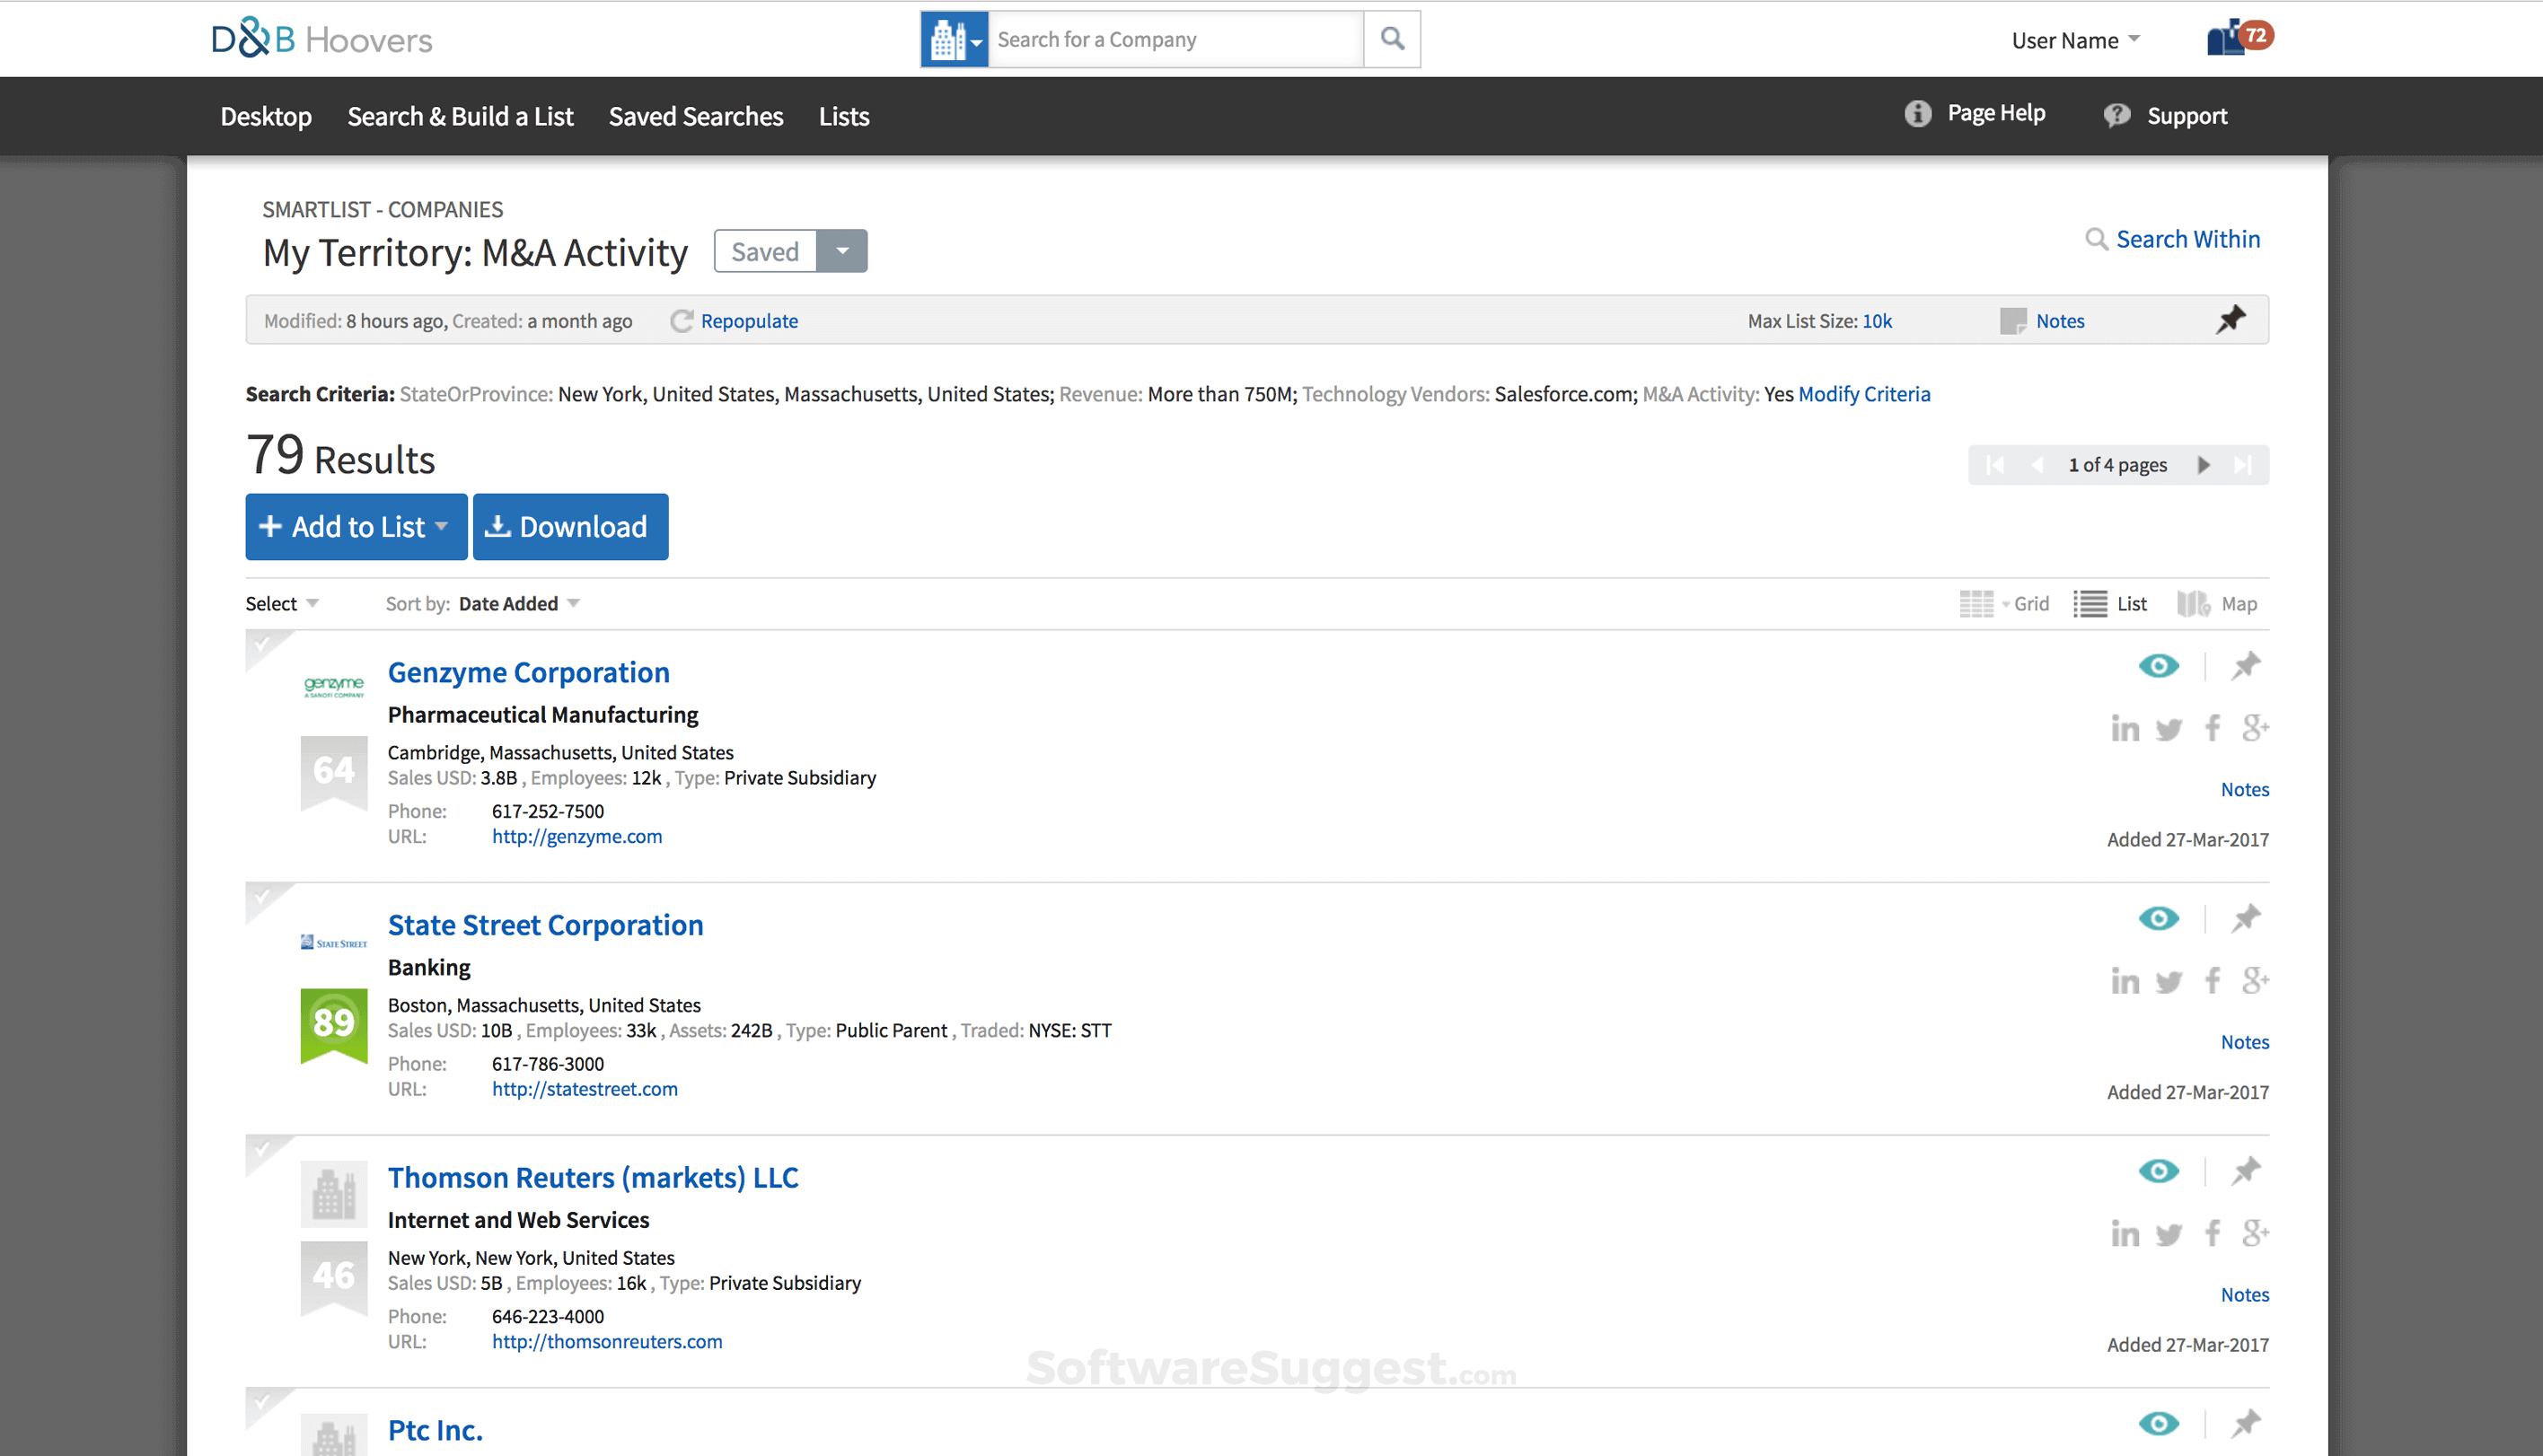
Task: Pin State Street Corporation row
Action: click(x=2246, y=918)
